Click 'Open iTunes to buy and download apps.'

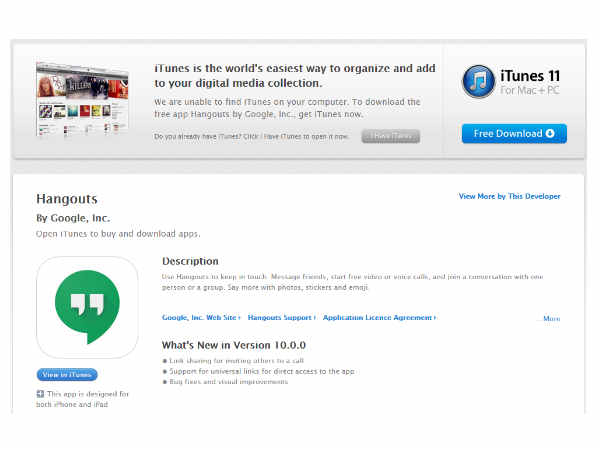coord(118,234)
